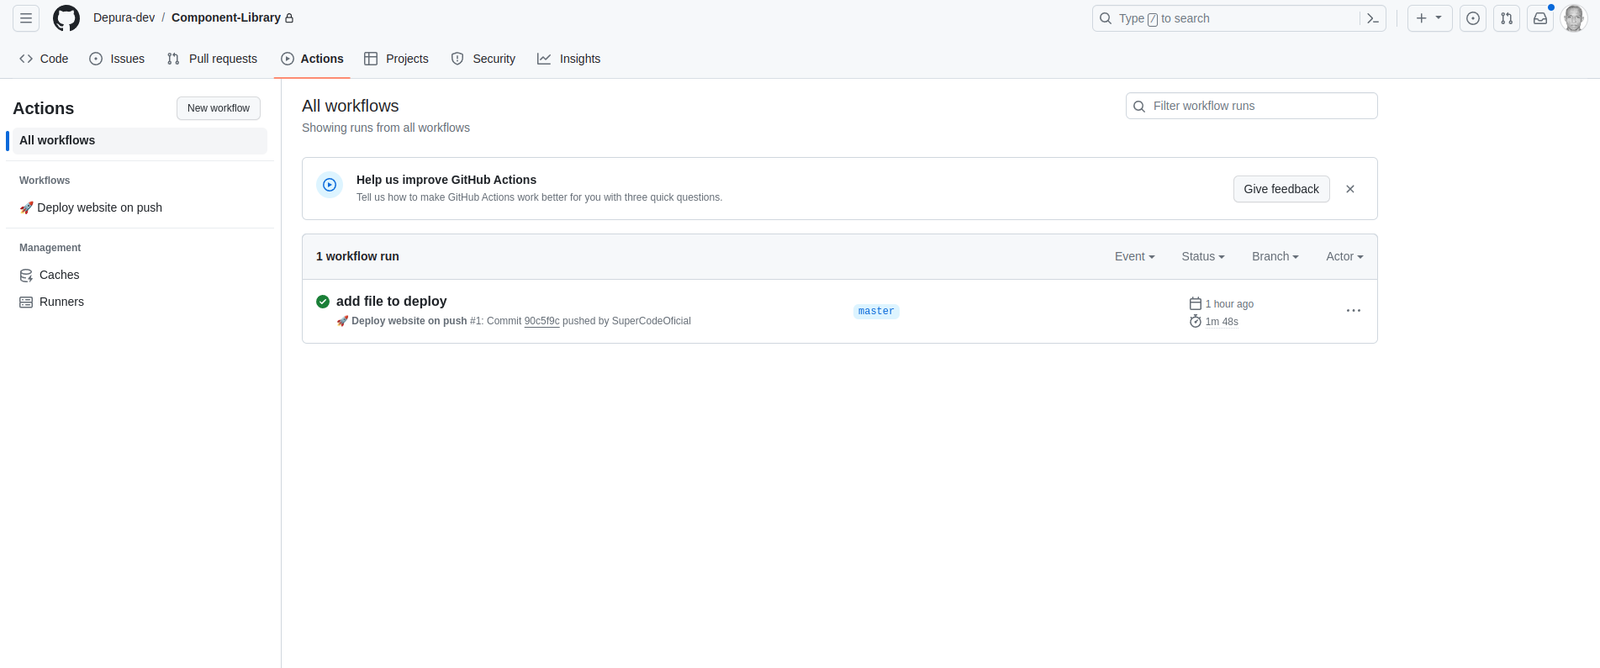The width and height of the screenshot is (1600, 668).
Task: Open the user profile avatar menu
Action: point(1574,18)
